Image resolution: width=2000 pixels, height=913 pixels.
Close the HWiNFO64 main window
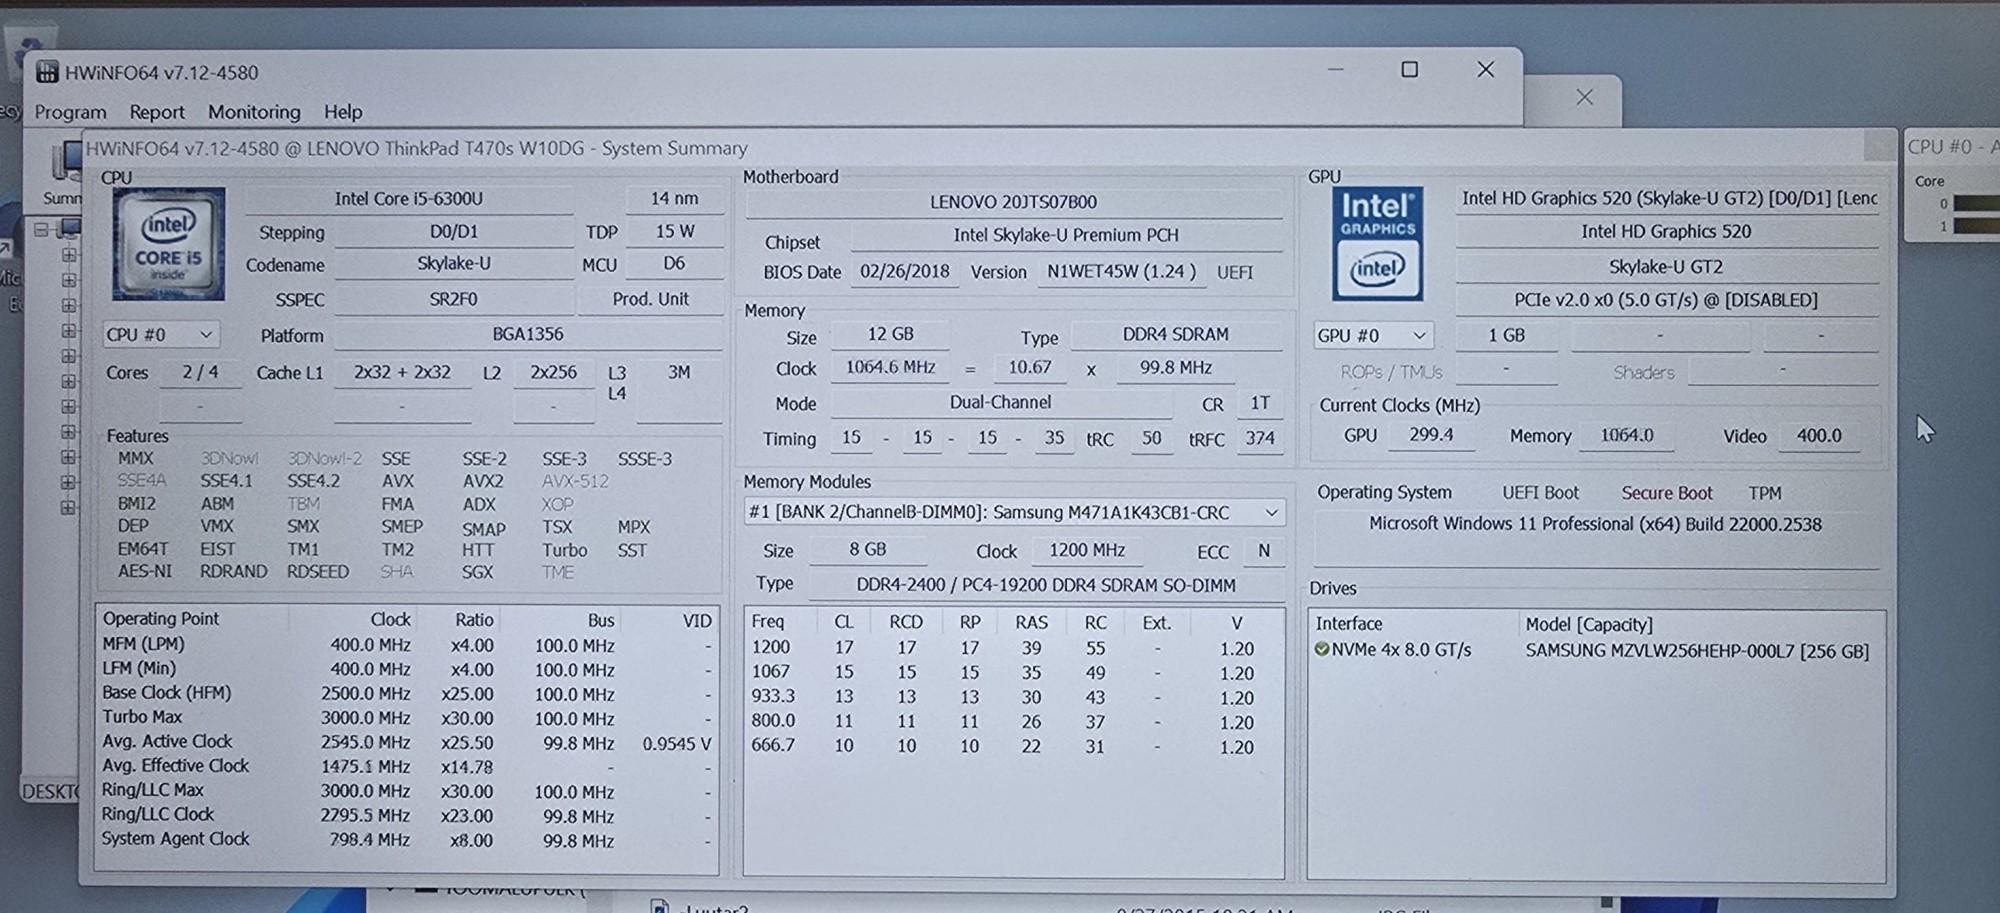(1486, 69)
